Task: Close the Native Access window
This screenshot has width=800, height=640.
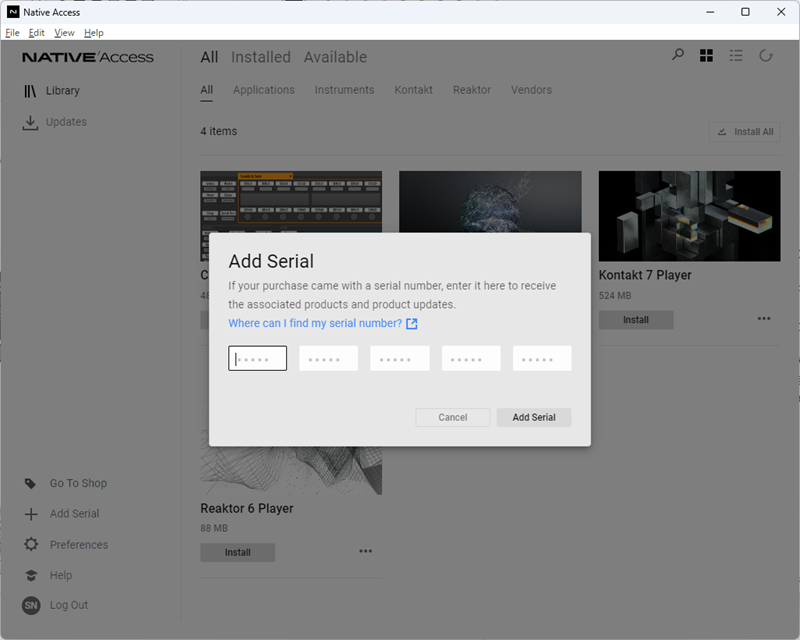Action: click(x=781, y=12)
